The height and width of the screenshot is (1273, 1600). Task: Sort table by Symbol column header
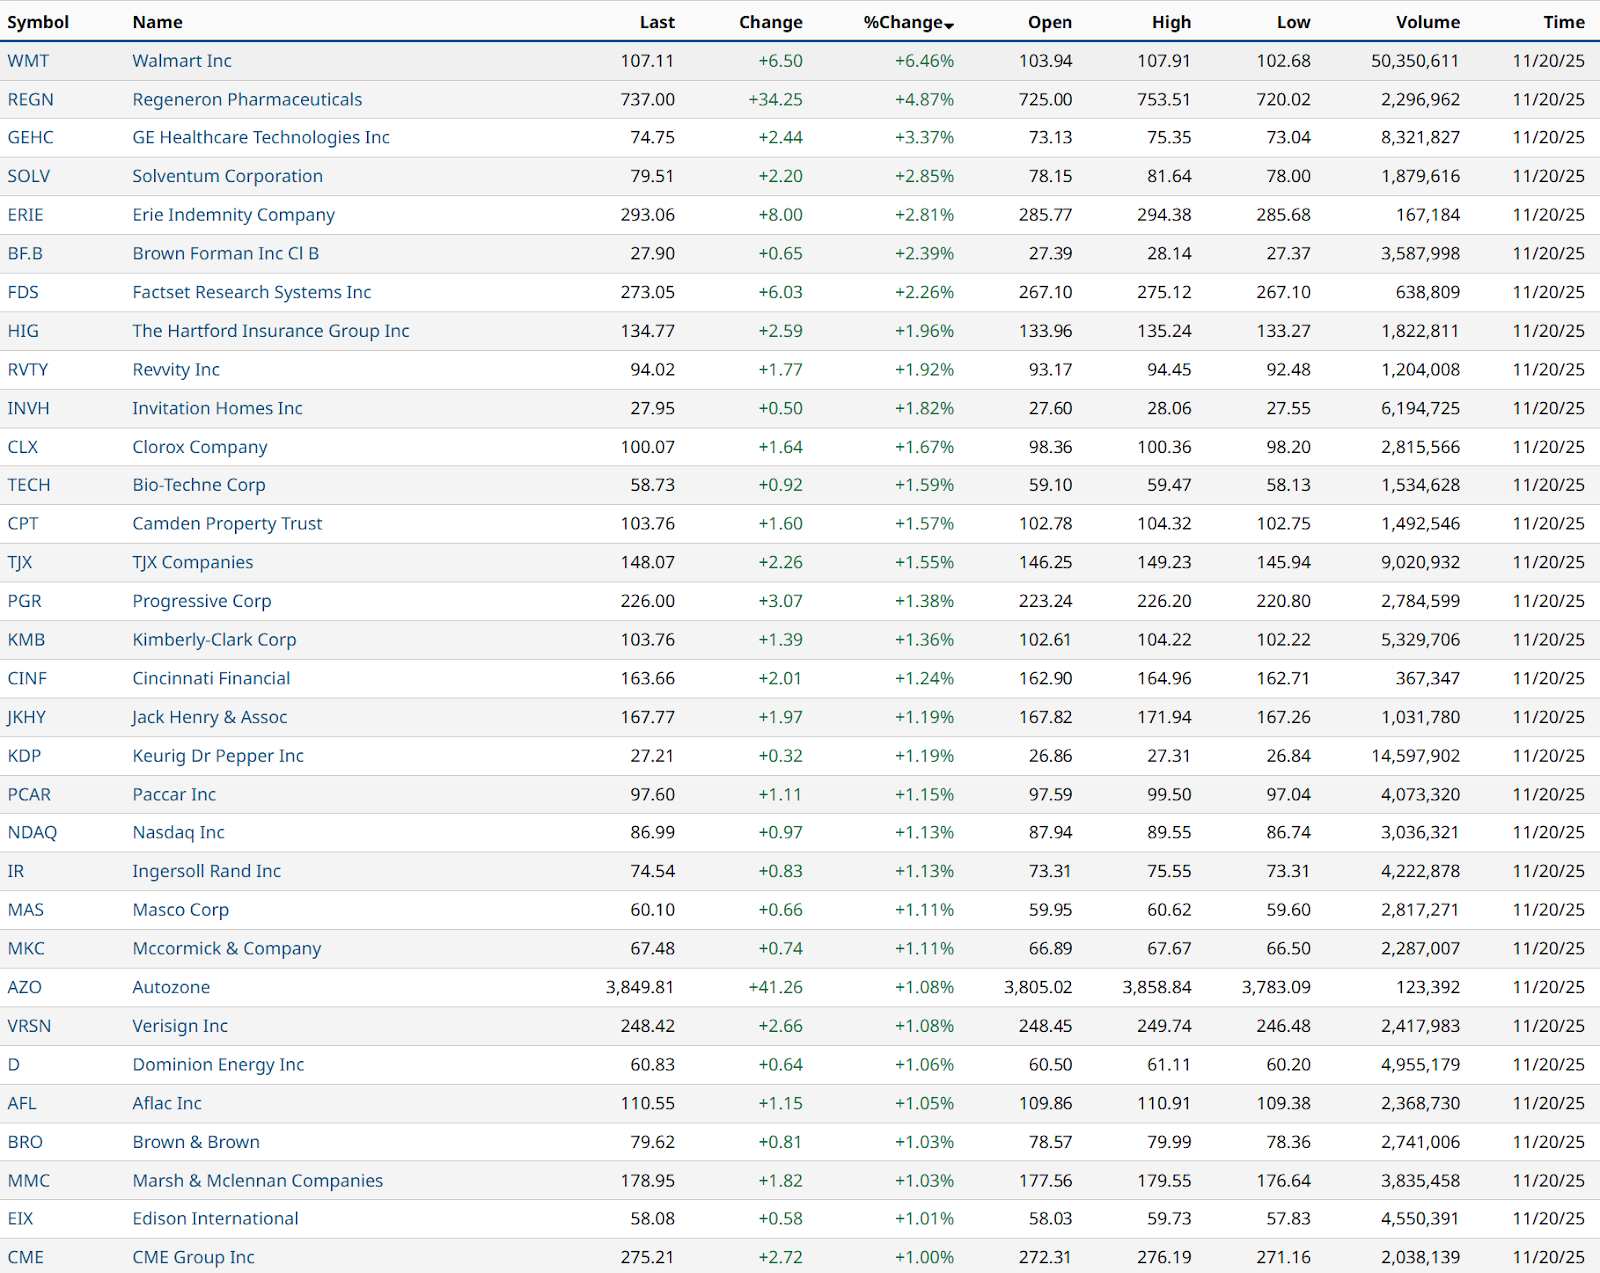[38, 22]
